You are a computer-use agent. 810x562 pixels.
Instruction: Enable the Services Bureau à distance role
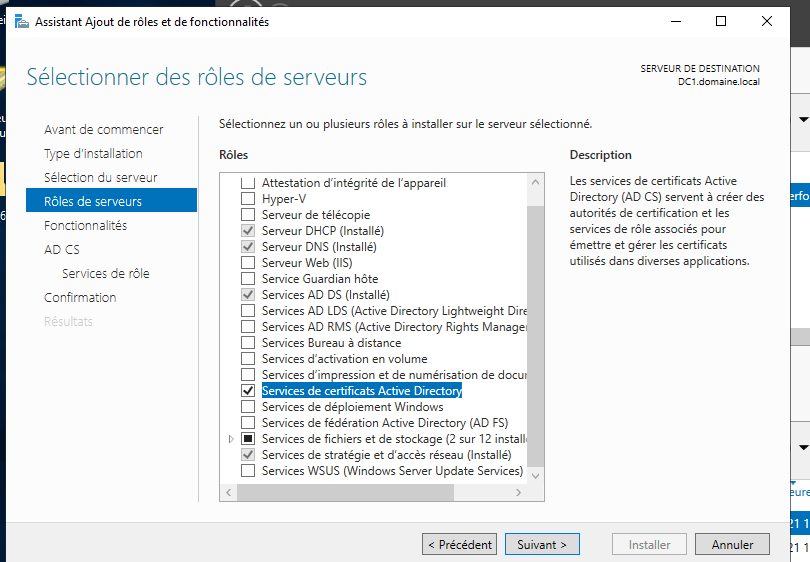pos(248,343)
